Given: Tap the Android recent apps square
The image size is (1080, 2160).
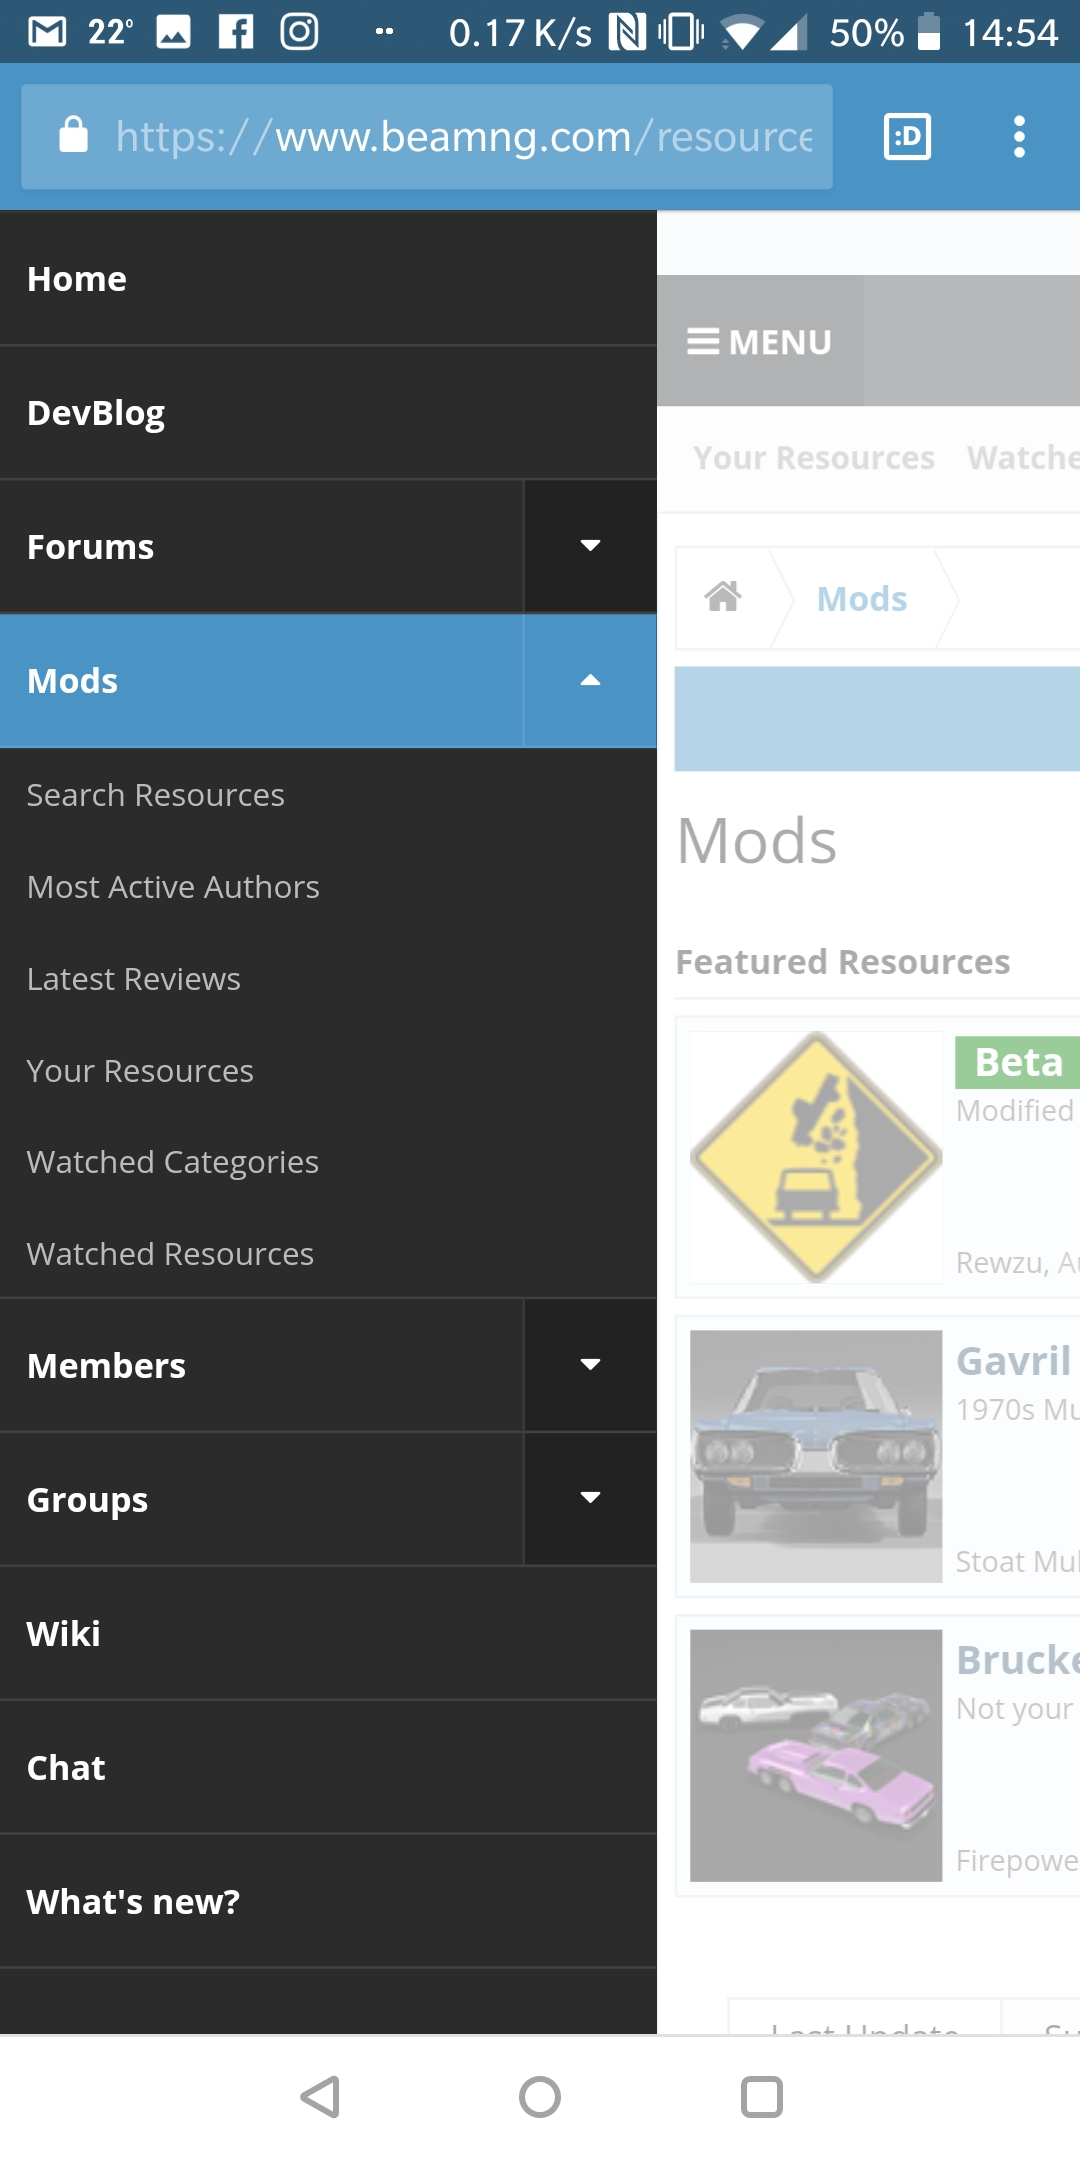Looking at the screenshot, I should [x=761, y=2097].
